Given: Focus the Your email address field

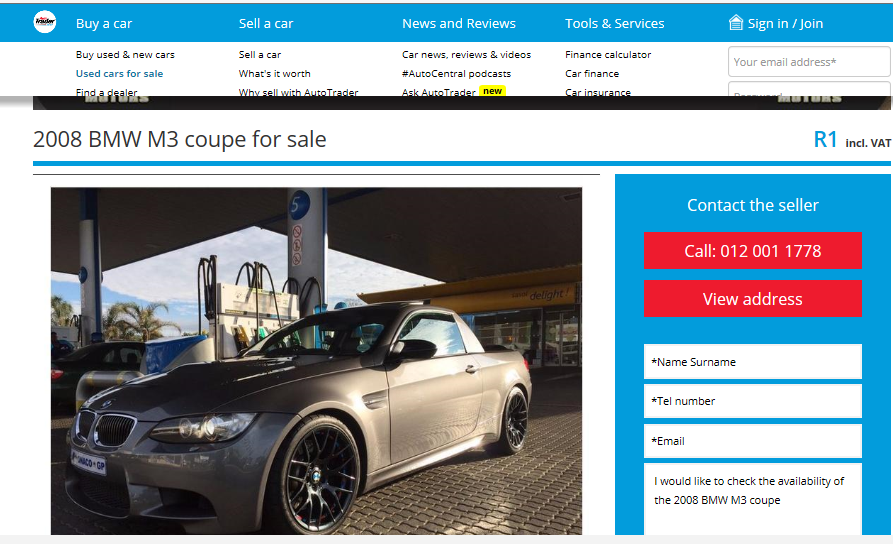Looking at the screenshot, I should click(x=809, y=62).
